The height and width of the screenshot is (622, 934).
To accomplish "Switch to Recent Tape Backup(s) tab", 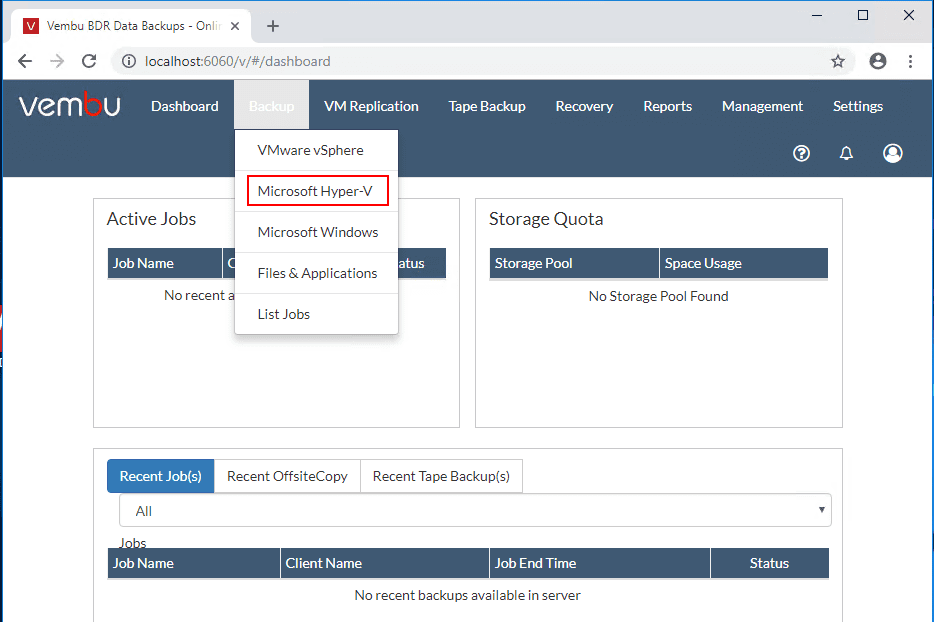I will (441, 476).
